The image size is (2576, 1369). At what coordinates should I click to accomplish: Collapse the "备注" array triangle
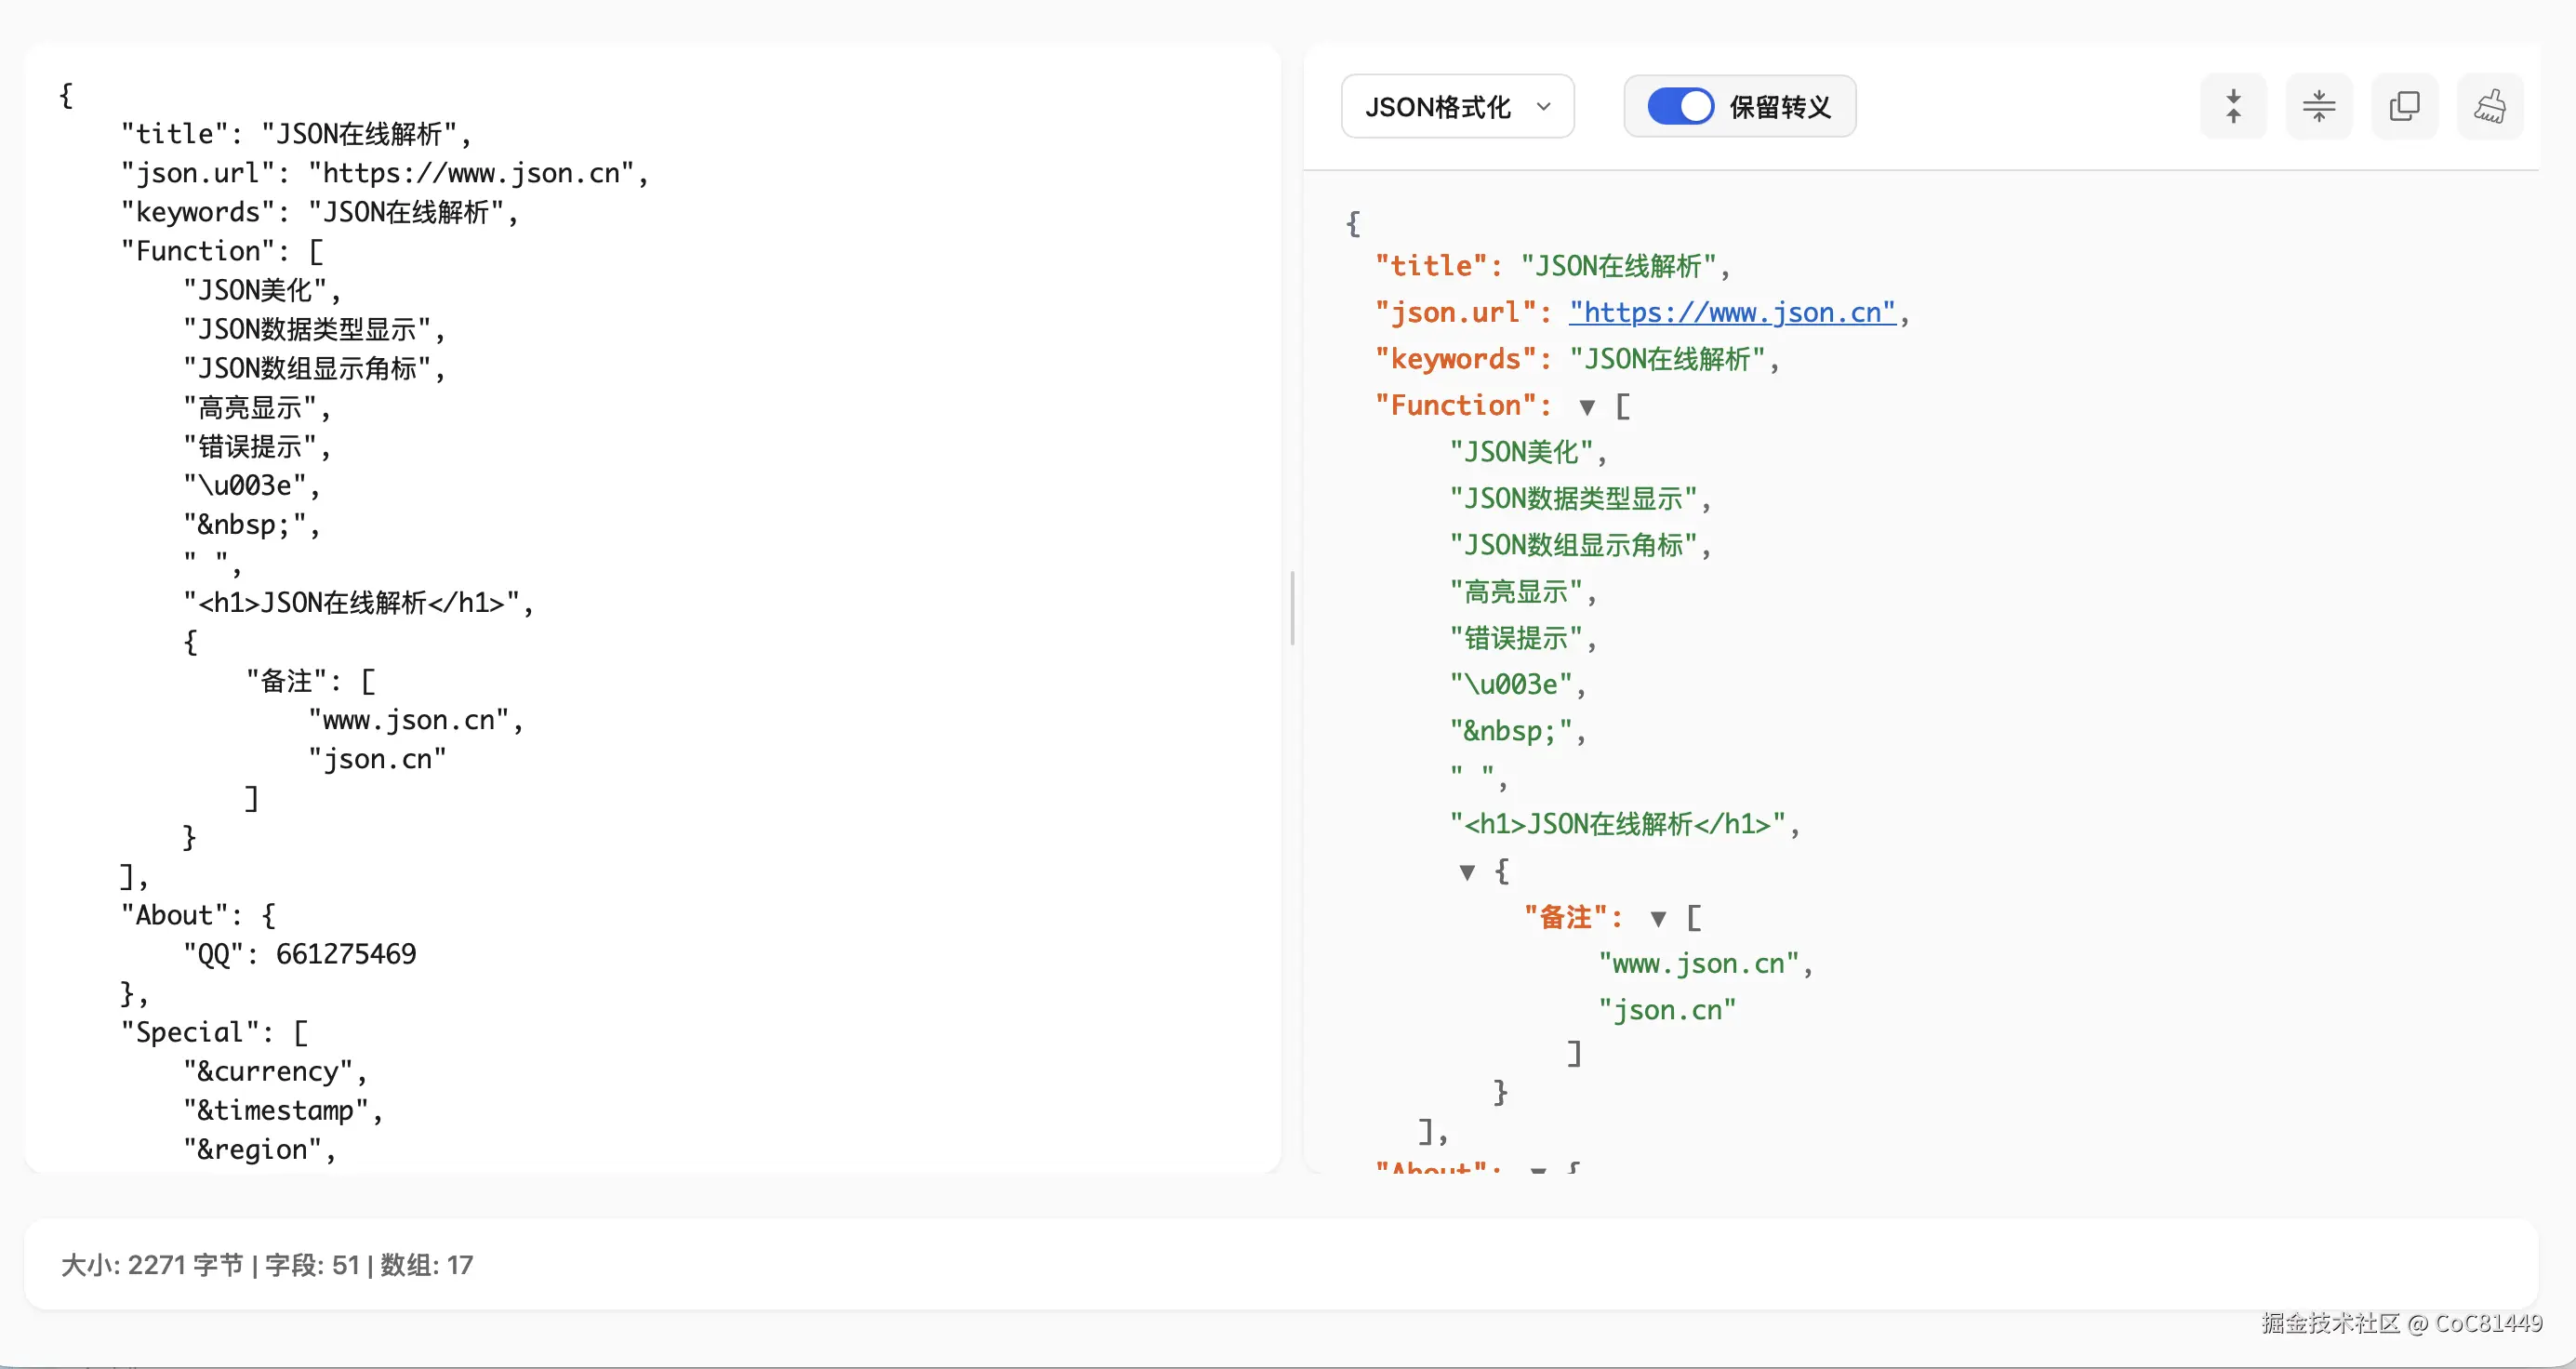pos(1658,918)
